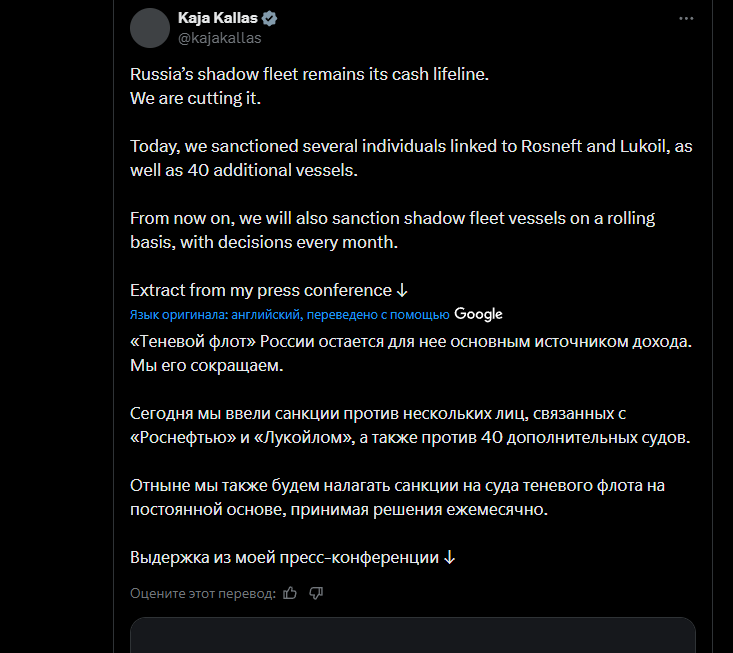Click "Extract from my press conference" line

pos(261,290)
